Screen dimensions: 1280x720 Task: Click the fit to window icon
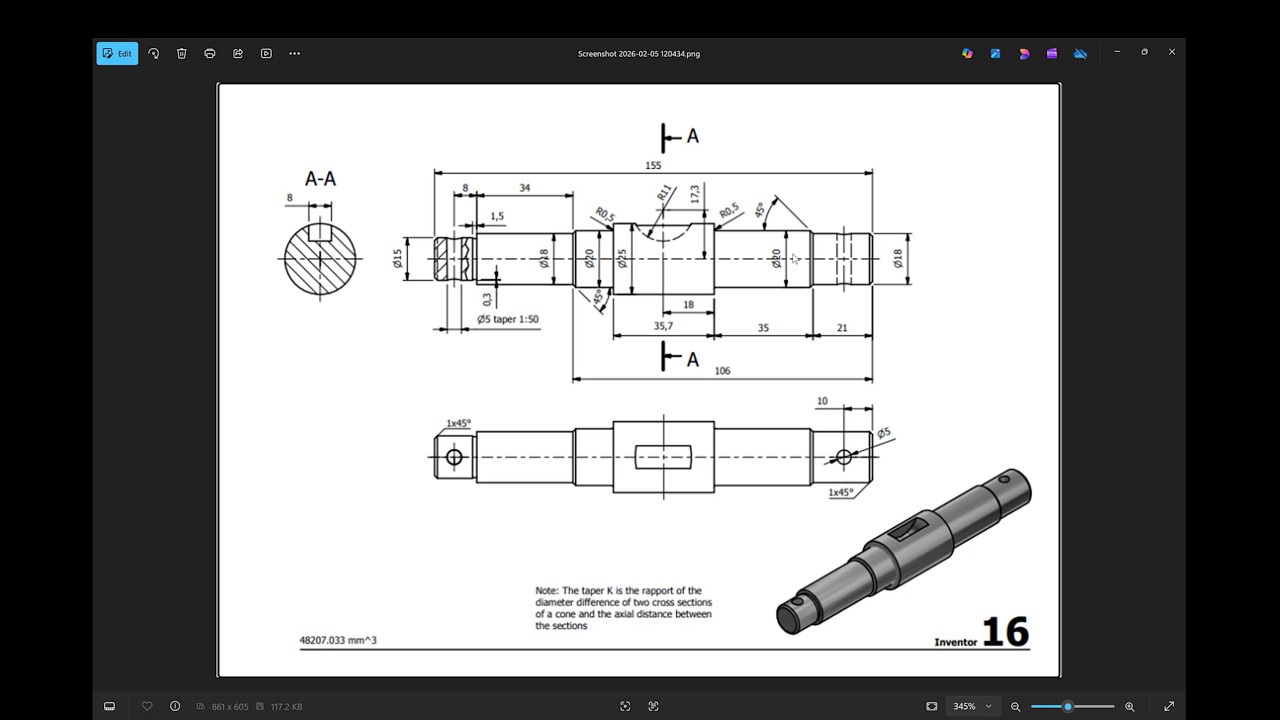coord(931,706)
